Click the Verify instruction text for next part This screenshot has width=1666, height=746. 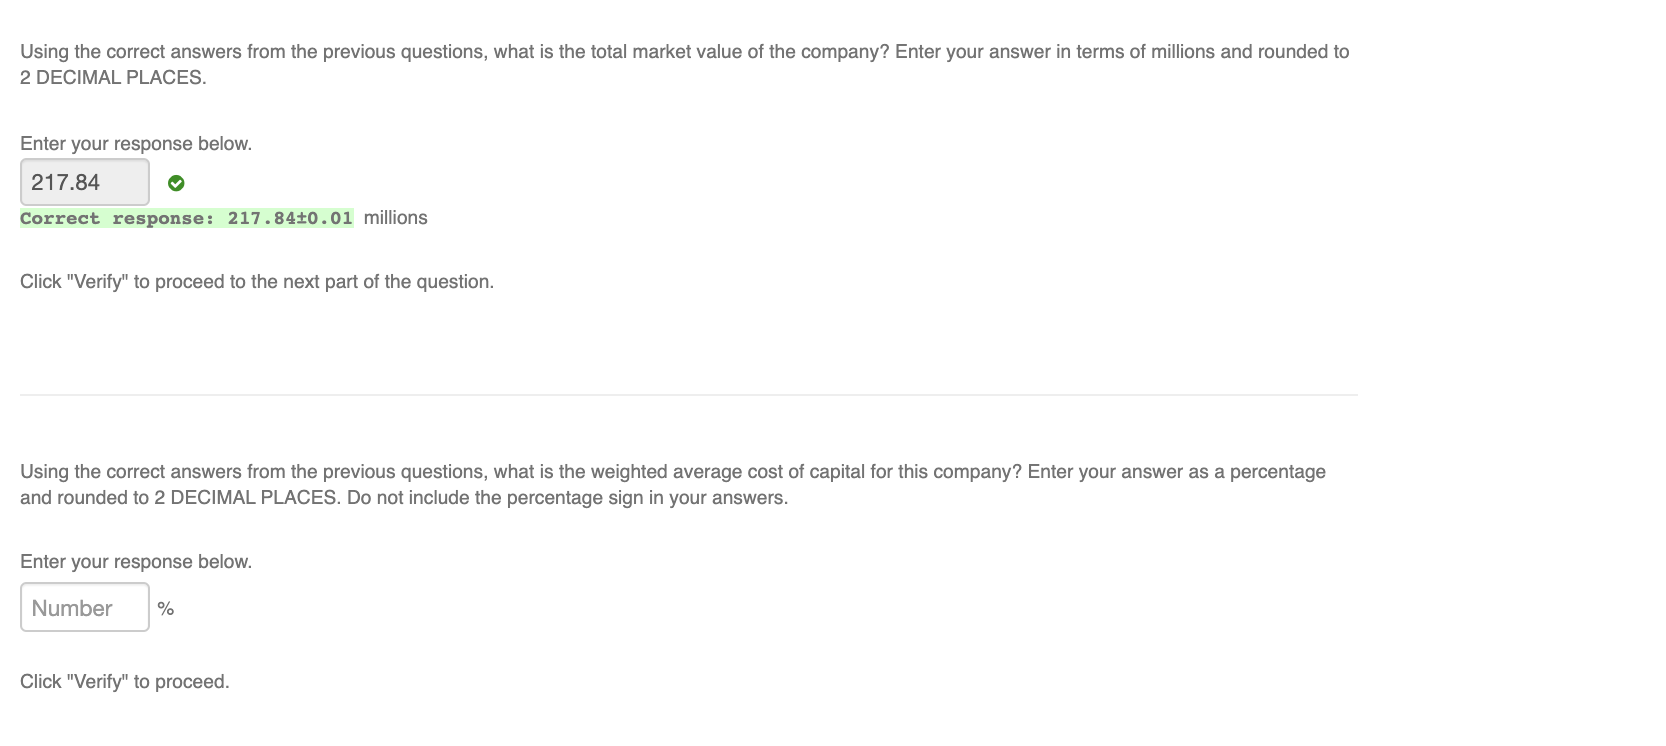[x=257, y=281]
